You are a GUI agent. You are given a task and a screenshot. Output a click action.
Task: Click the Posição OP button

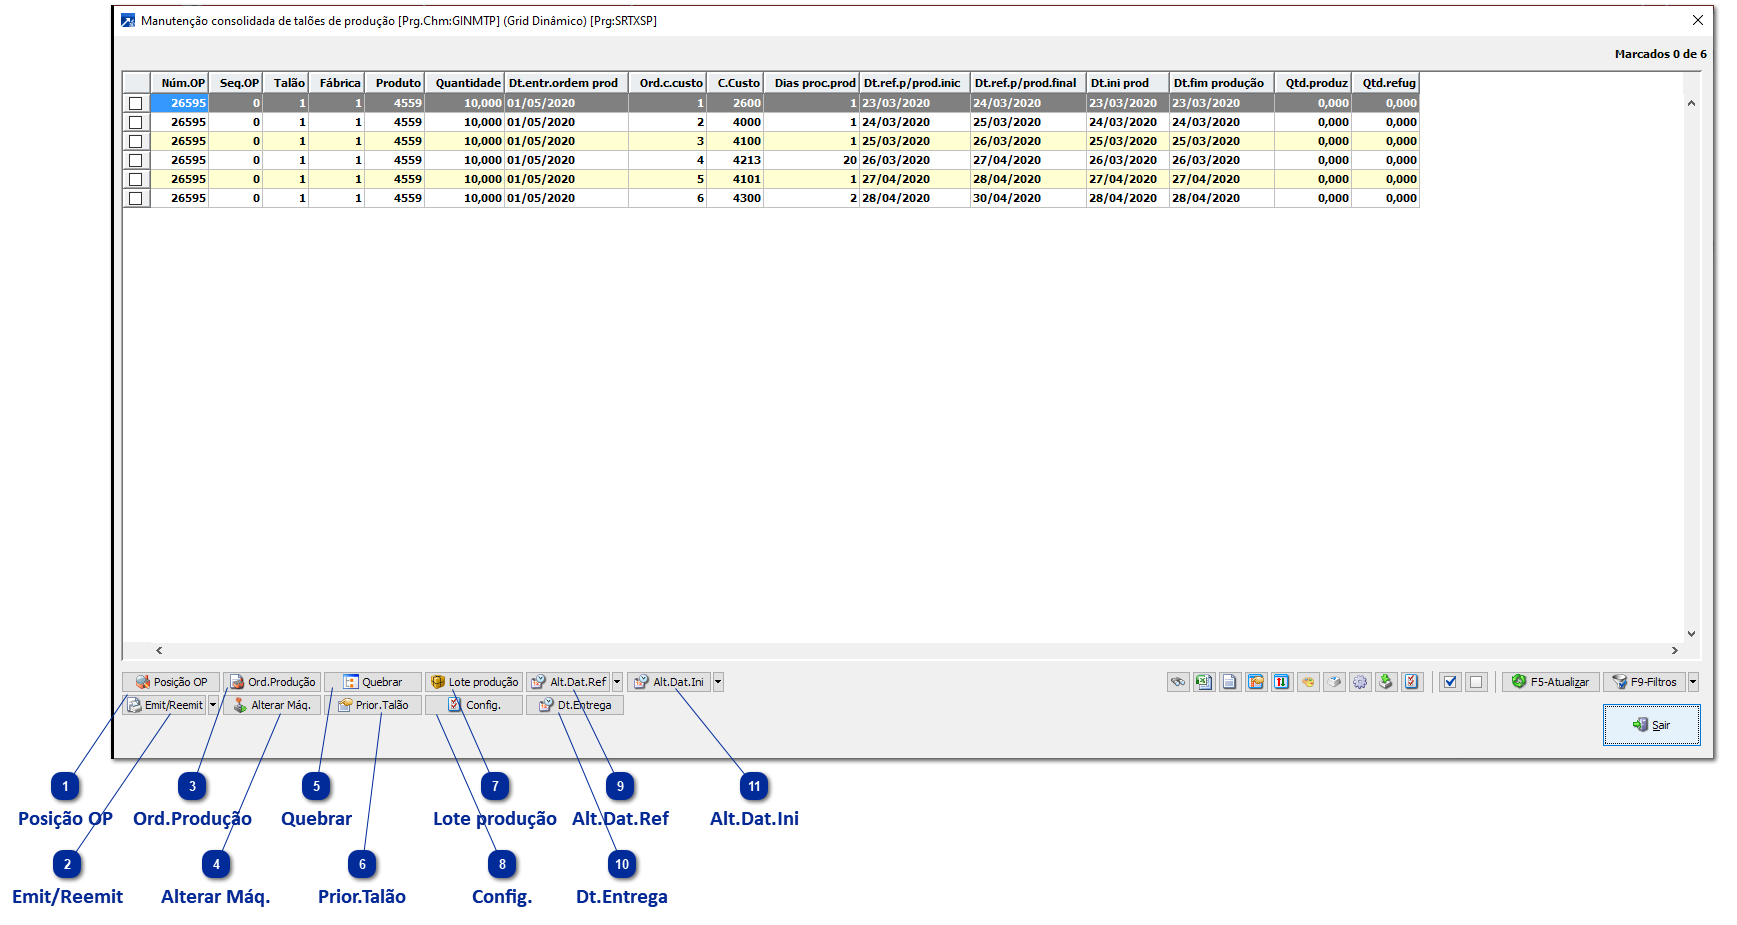point(171,682)
